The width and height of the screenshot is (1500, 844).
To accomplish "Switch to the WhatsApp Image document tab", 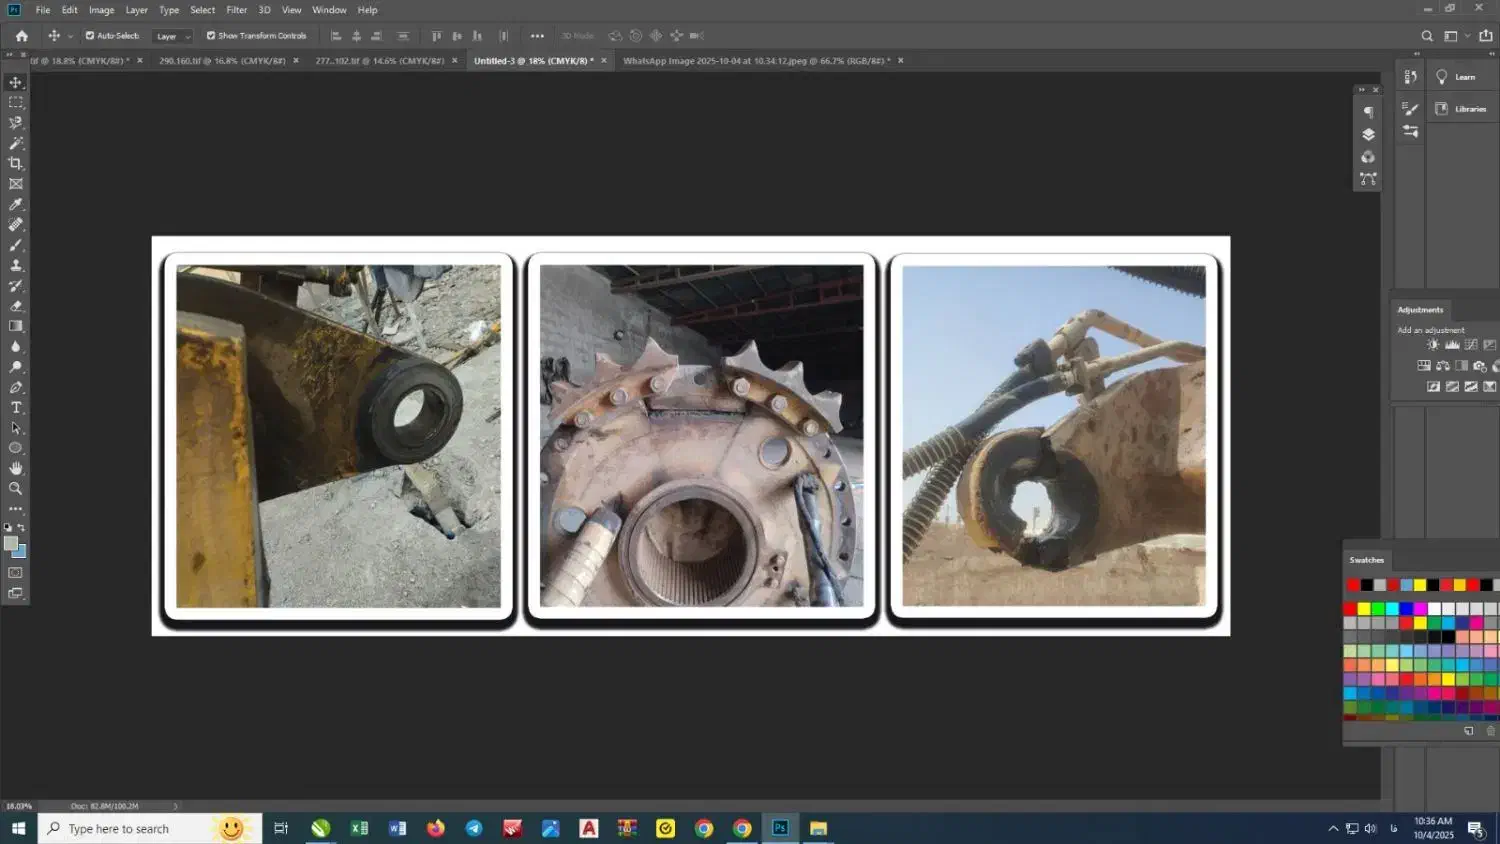I will pos(755,61).
